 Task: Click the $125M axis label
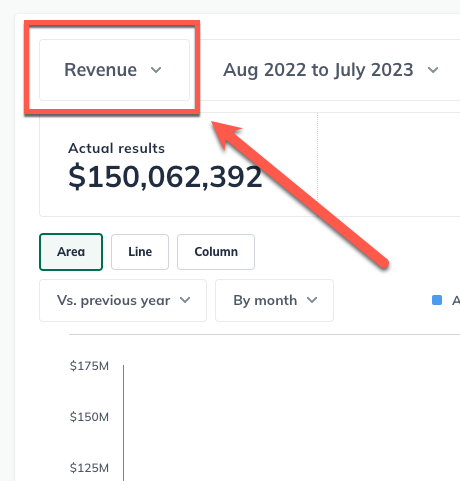click(x=89, y=468)
